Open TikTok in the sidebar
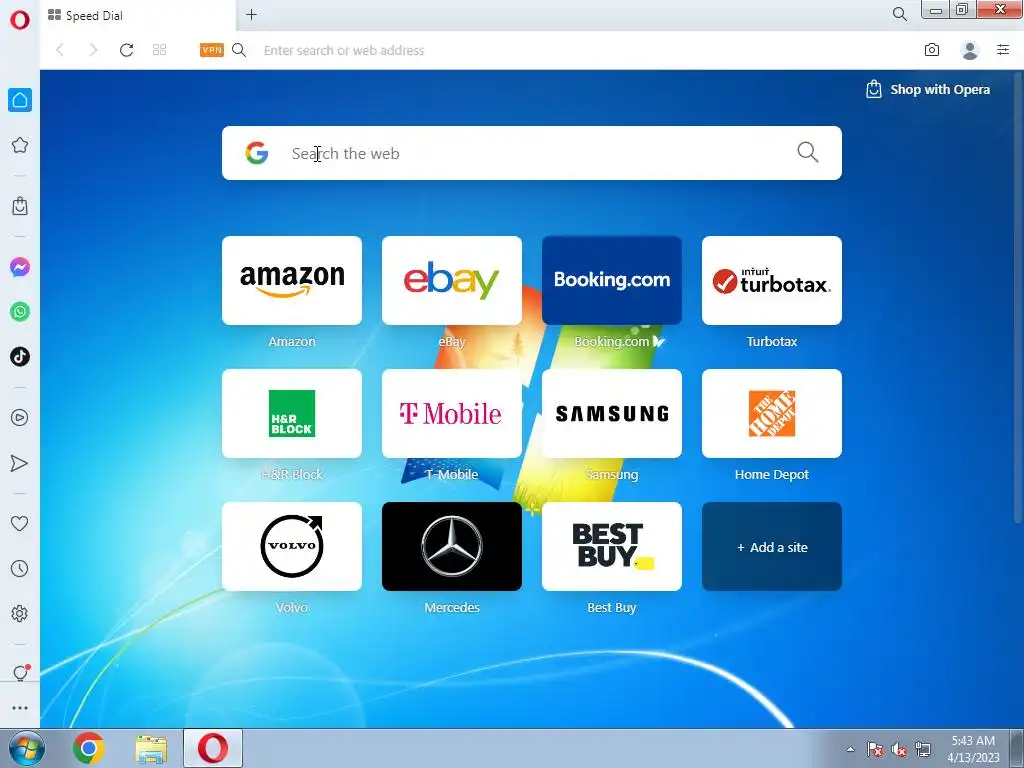 tap(20, 357)
